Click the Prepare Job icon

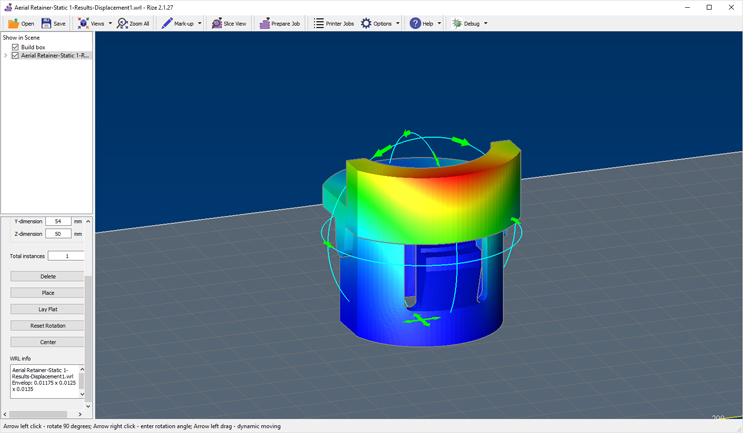coord(265,23)
